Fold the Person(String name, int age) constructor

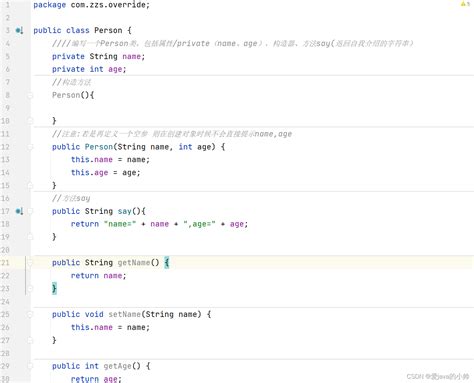(x=30, y=147)
